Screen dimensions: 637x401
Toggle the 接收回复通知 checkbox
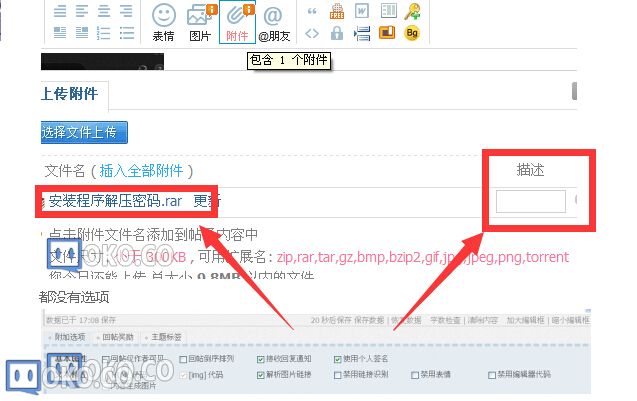(x=261, y=358)
